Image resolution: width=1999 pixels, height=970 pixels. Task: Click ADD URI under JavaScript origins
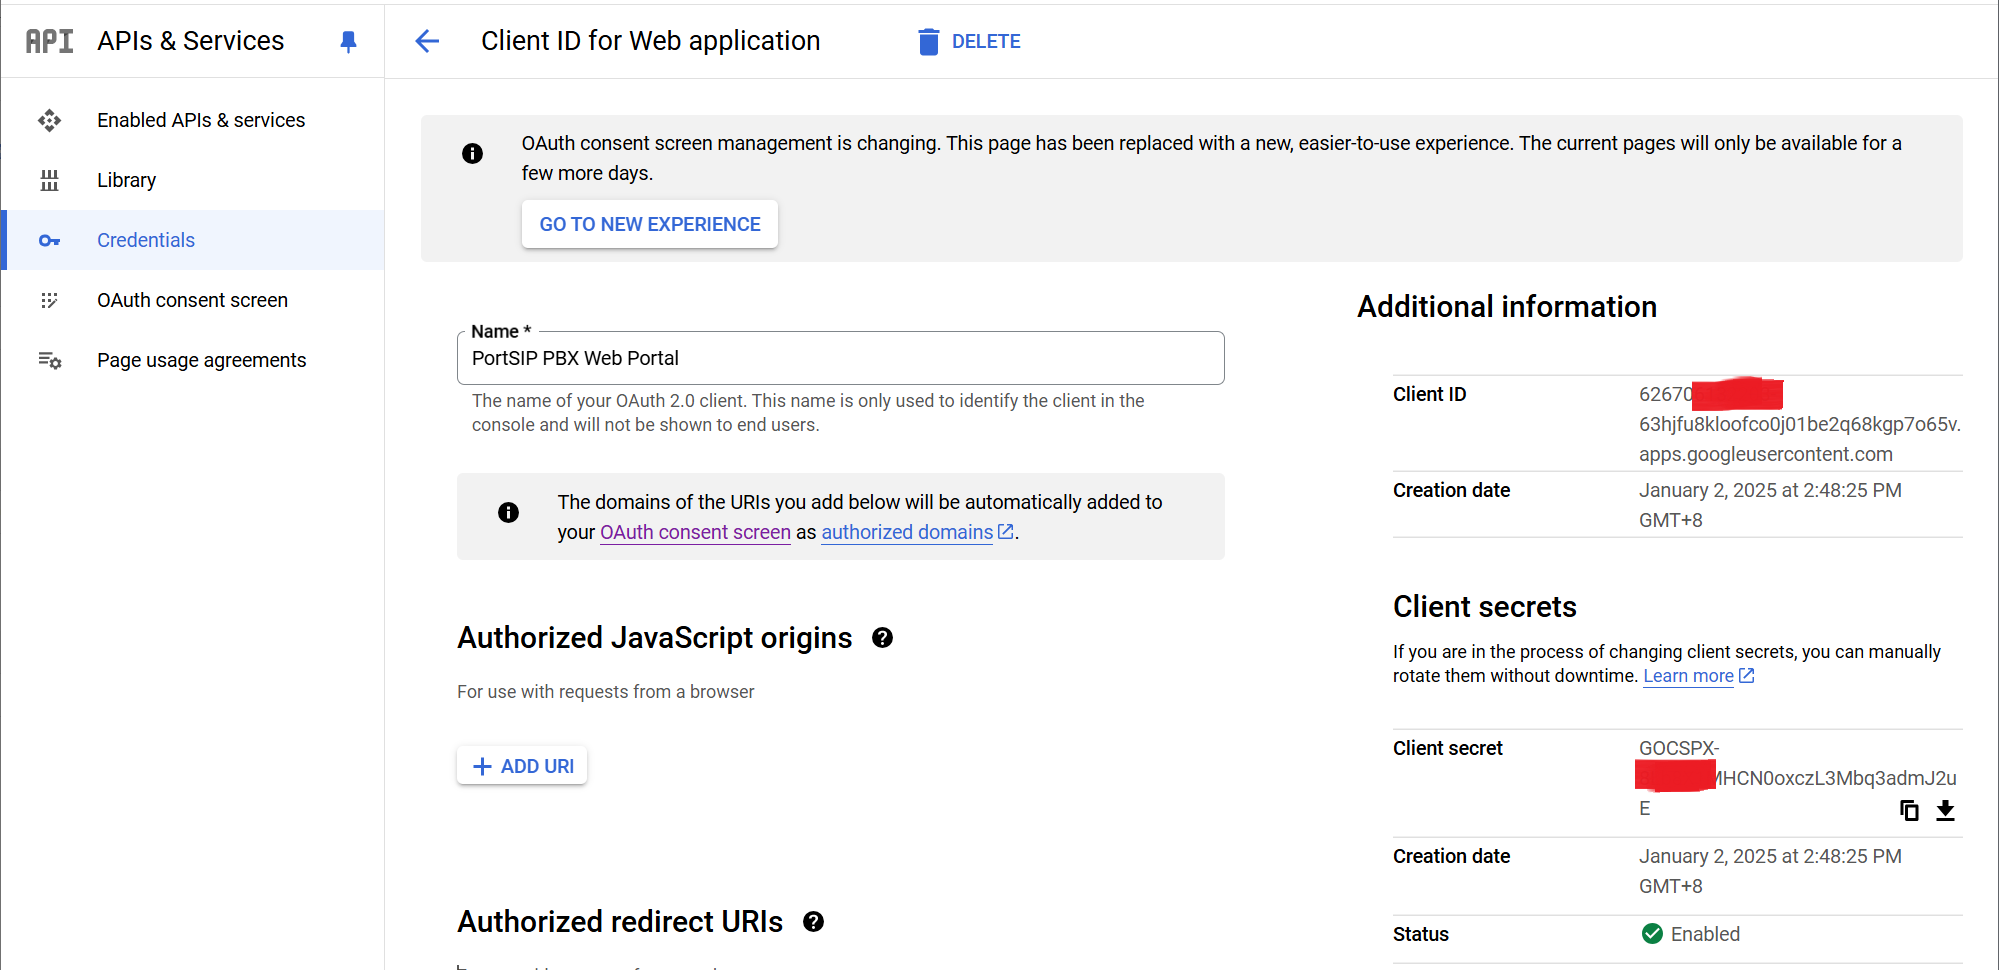[521, 765]
